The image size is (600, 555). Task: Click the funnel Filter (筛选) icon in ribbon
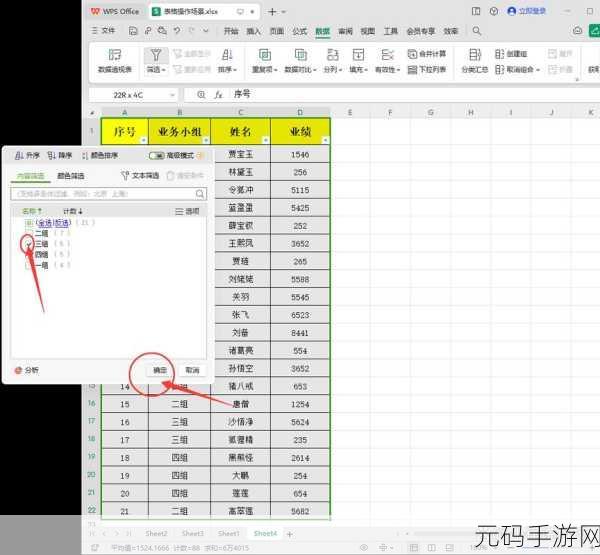(x=156, y=56)
